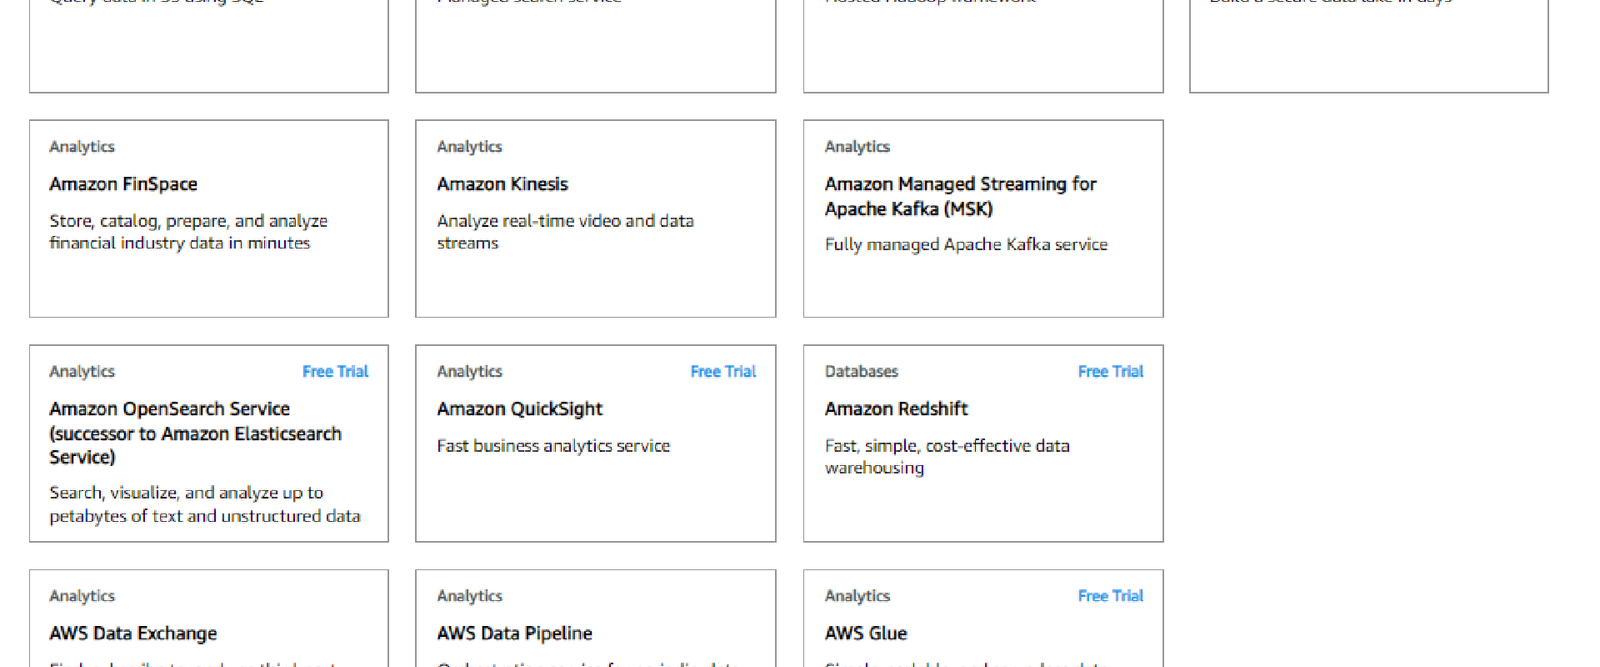The image size is (1600, 667).
Task: Open the Amazon QuickSight title link
Action: point(519,409)
